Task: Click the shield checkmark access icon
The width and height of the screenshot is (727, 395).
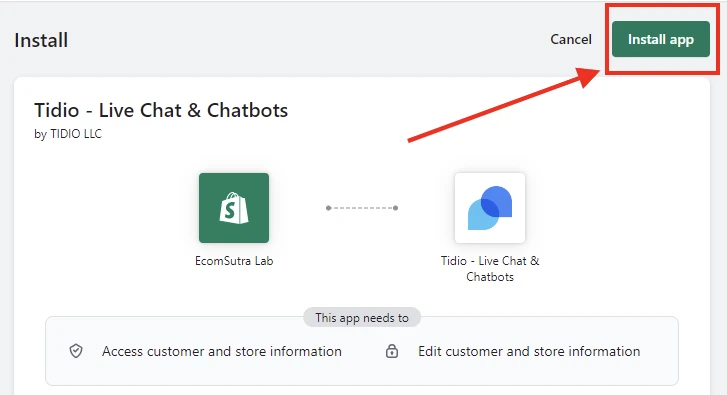Action: [76, 351]
